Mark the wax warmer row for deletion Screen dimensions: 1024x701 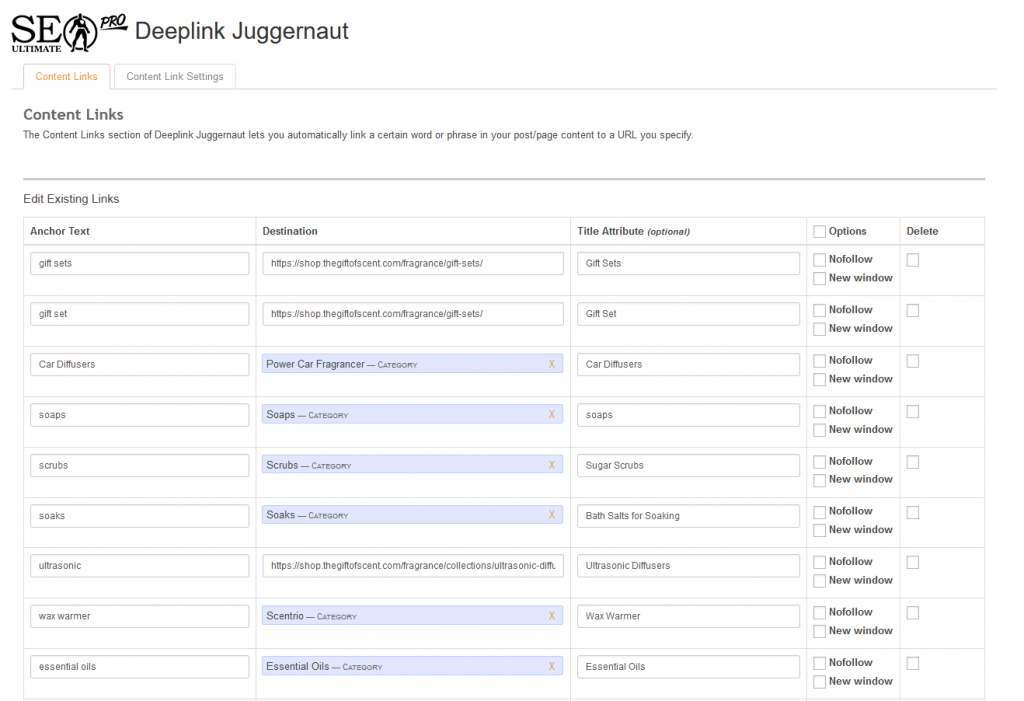(913, 613)
